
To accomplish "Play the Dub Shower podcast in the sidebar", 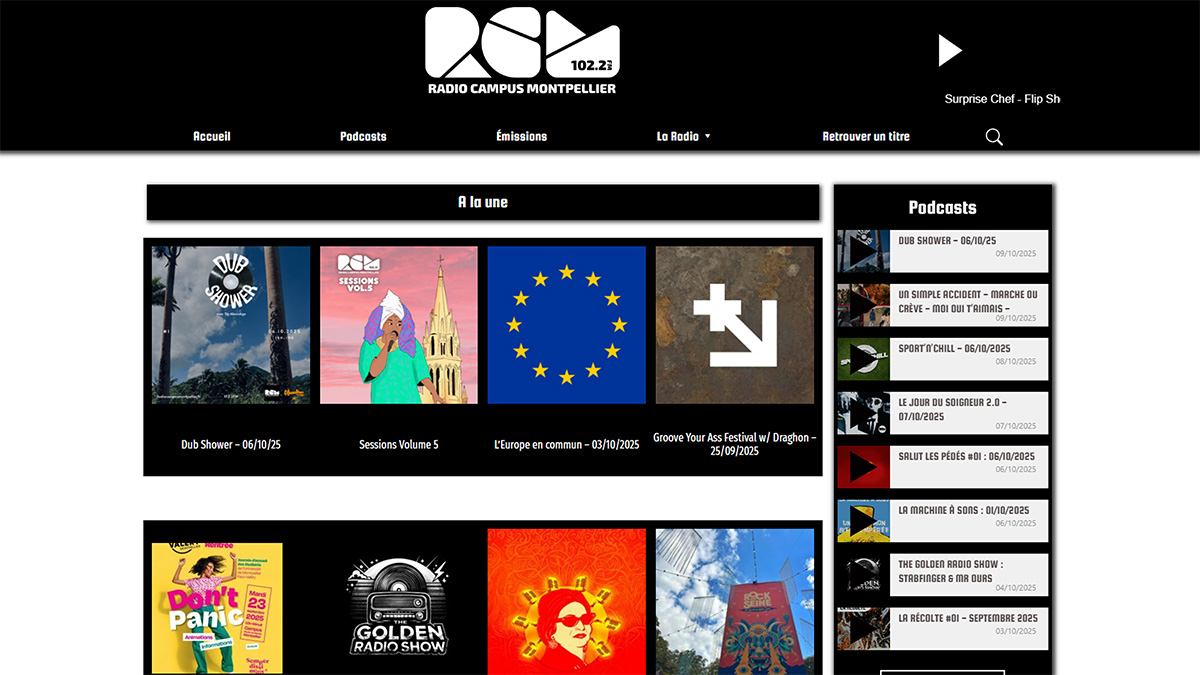I will click(x=862, y=251).
